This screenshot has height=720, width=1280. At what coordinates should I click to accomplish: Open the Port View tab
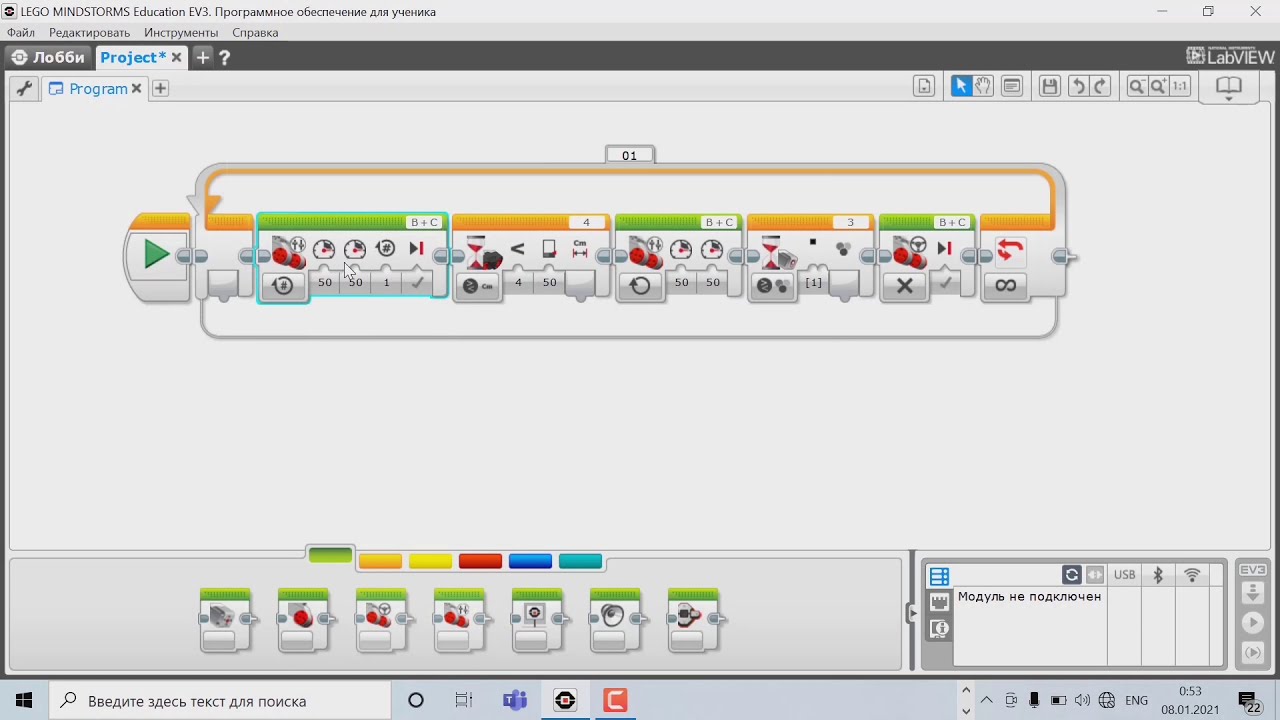pyautogui.click(x=939, y=602)
